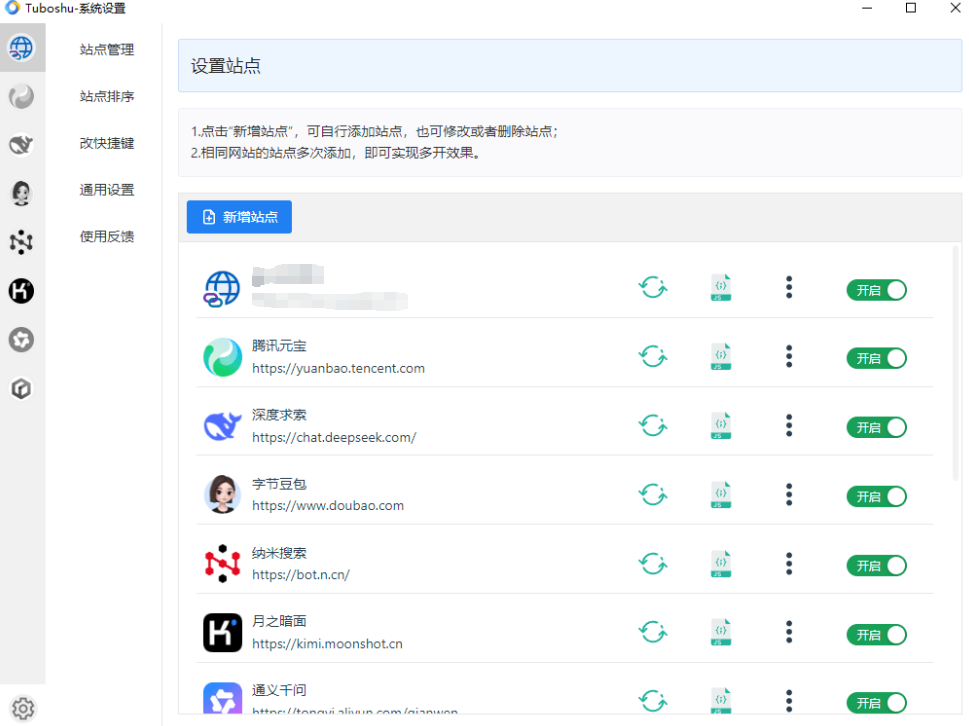Open the JS script editor for 深度求索

(x=720, y=426)
